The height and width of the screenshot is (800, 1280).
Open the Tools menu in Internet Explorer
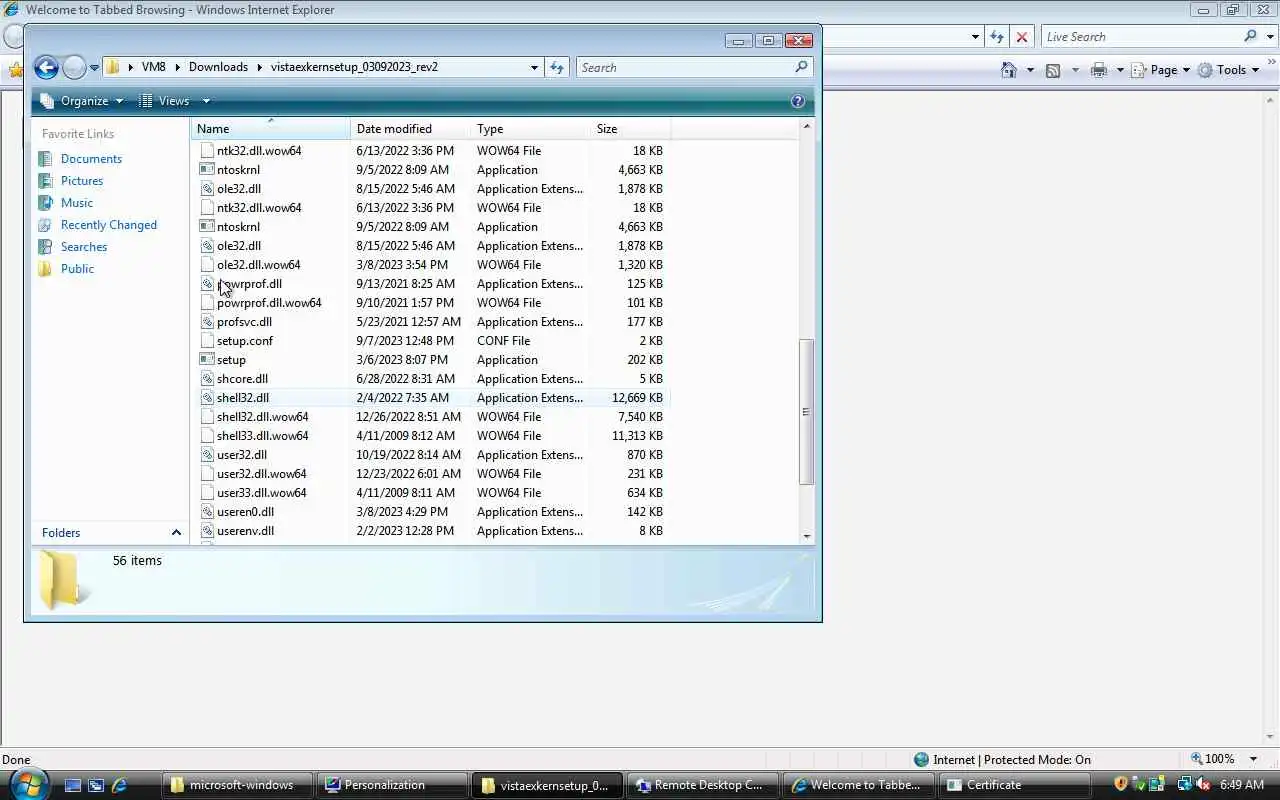tap(1228, 70)
